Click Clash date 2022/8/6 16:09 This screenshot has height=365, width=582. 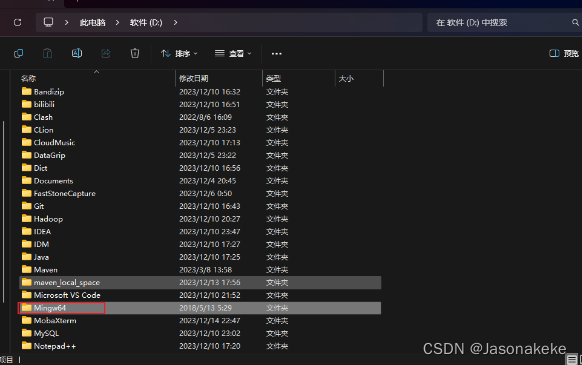click(205, 117)
